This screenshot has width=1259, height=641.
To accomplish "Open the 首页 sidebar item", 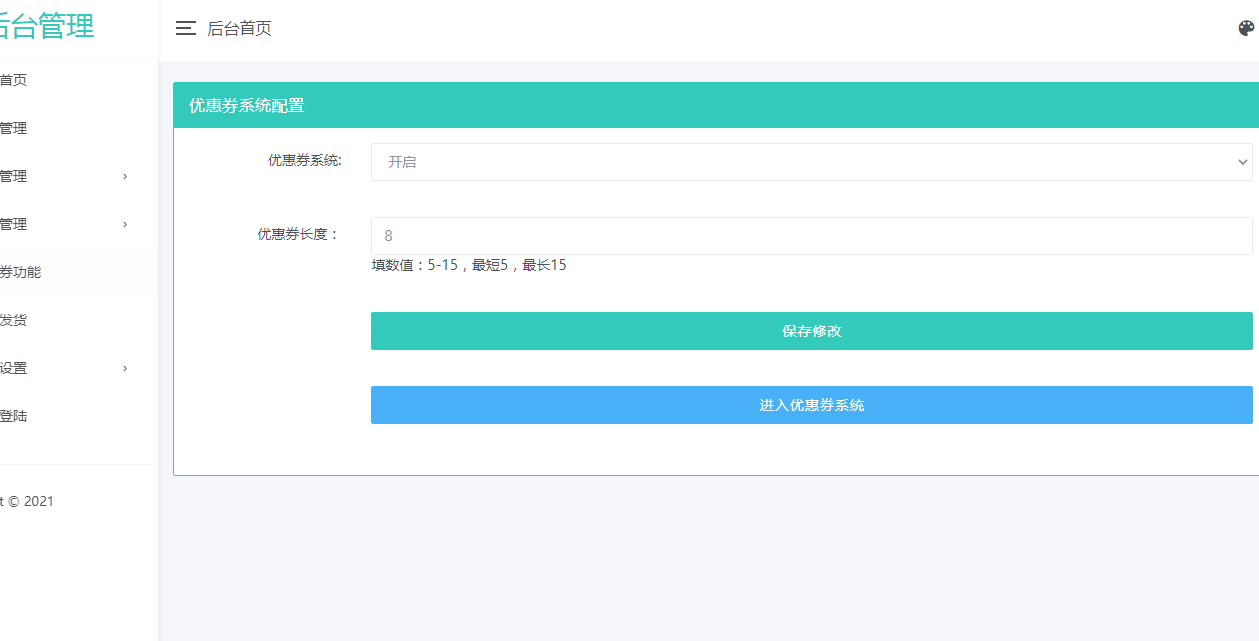I will click(14, 80).
